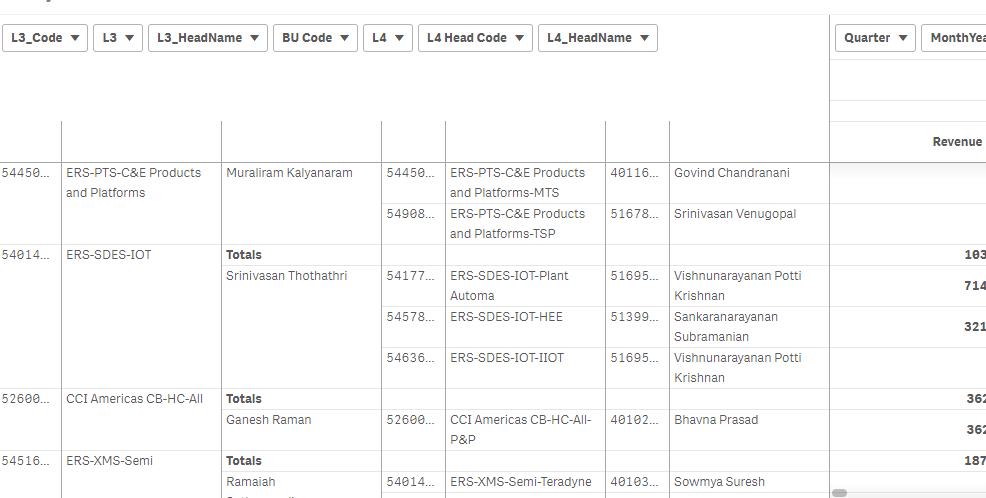Click the CCI Americas CB-HC-All cell
This screenshot has height=498, width=986.
pos(134,399)
